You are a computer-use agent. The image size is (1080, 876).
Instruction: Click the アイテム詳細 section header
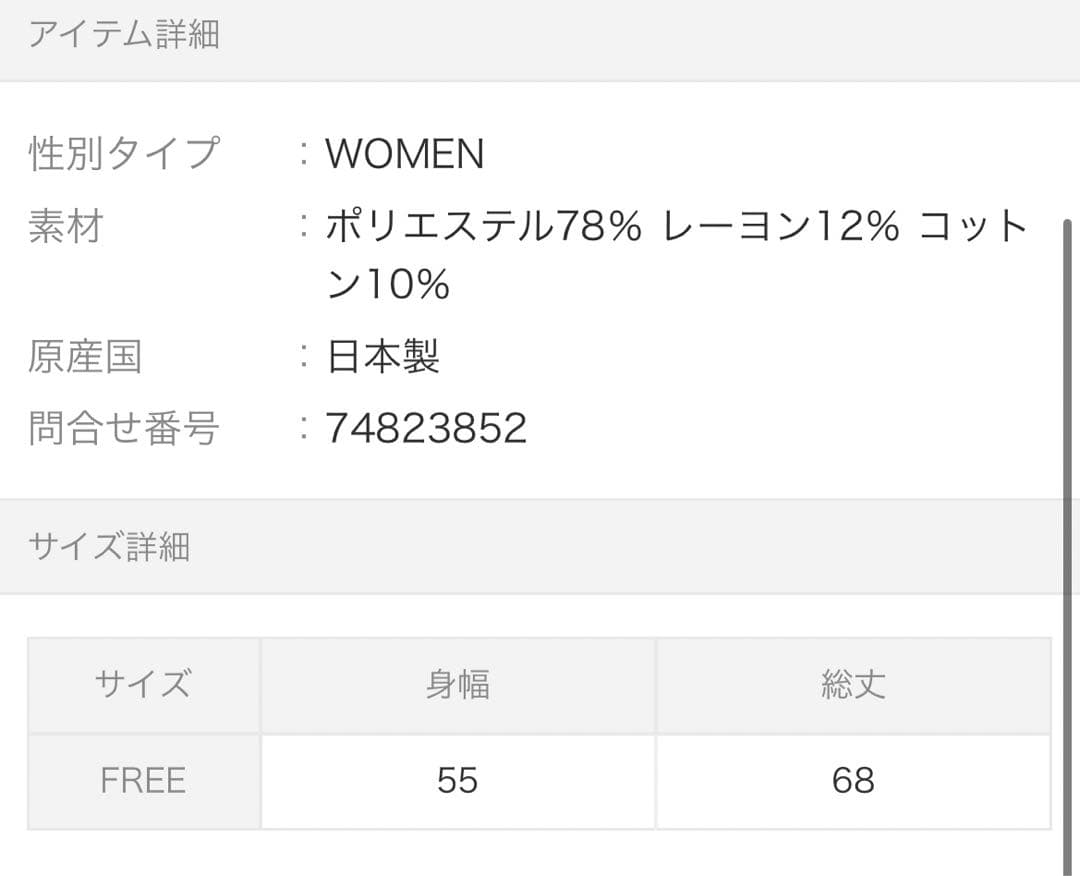click(x=124, y=35)
